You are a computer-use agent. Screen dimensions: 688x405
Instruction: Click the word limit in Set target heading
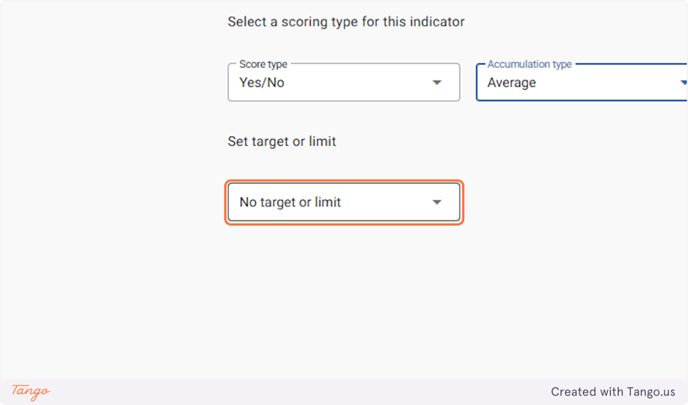pos(322,141)
